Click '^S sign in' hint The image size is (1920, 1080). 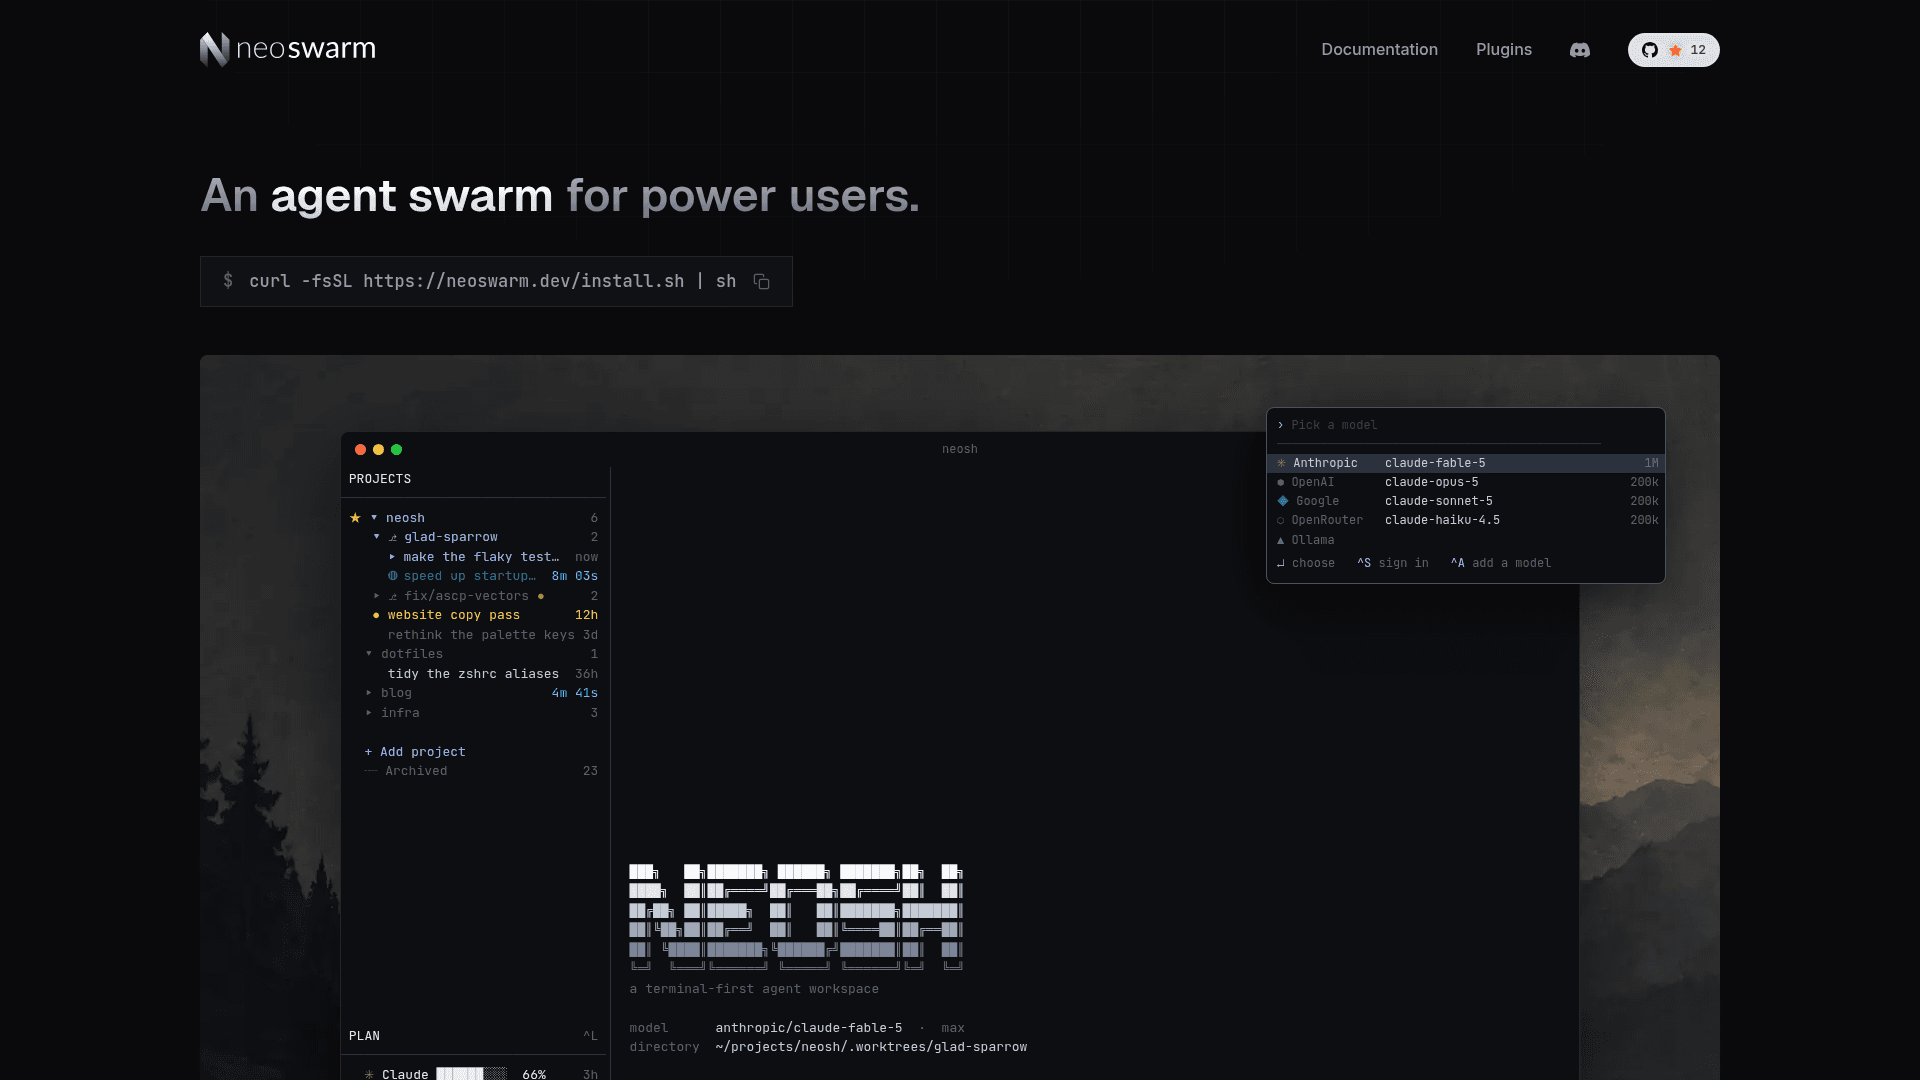click(x=1393, y=563)
